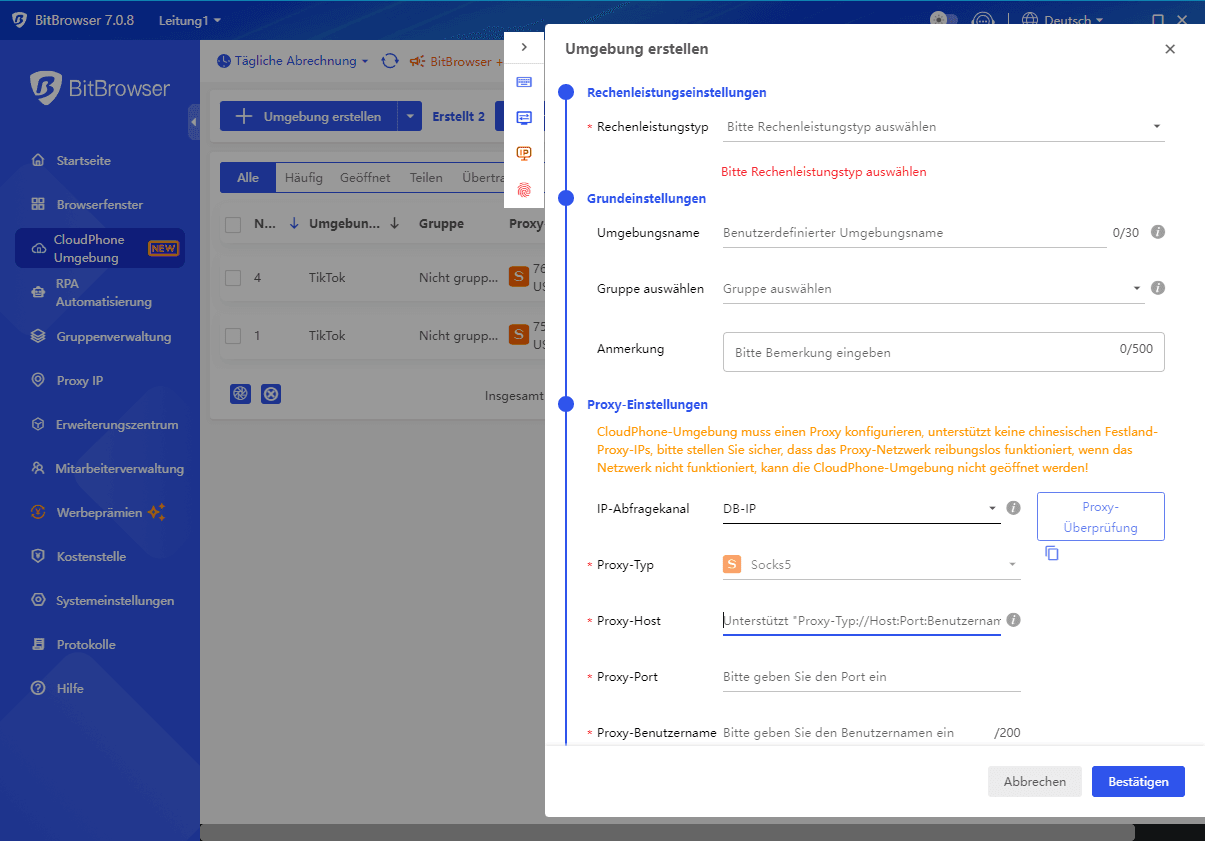This screenshot has width=1205, height=841.
Task: Click info icon beside Umgebungsname field
Action: (x=1158, y=232)
